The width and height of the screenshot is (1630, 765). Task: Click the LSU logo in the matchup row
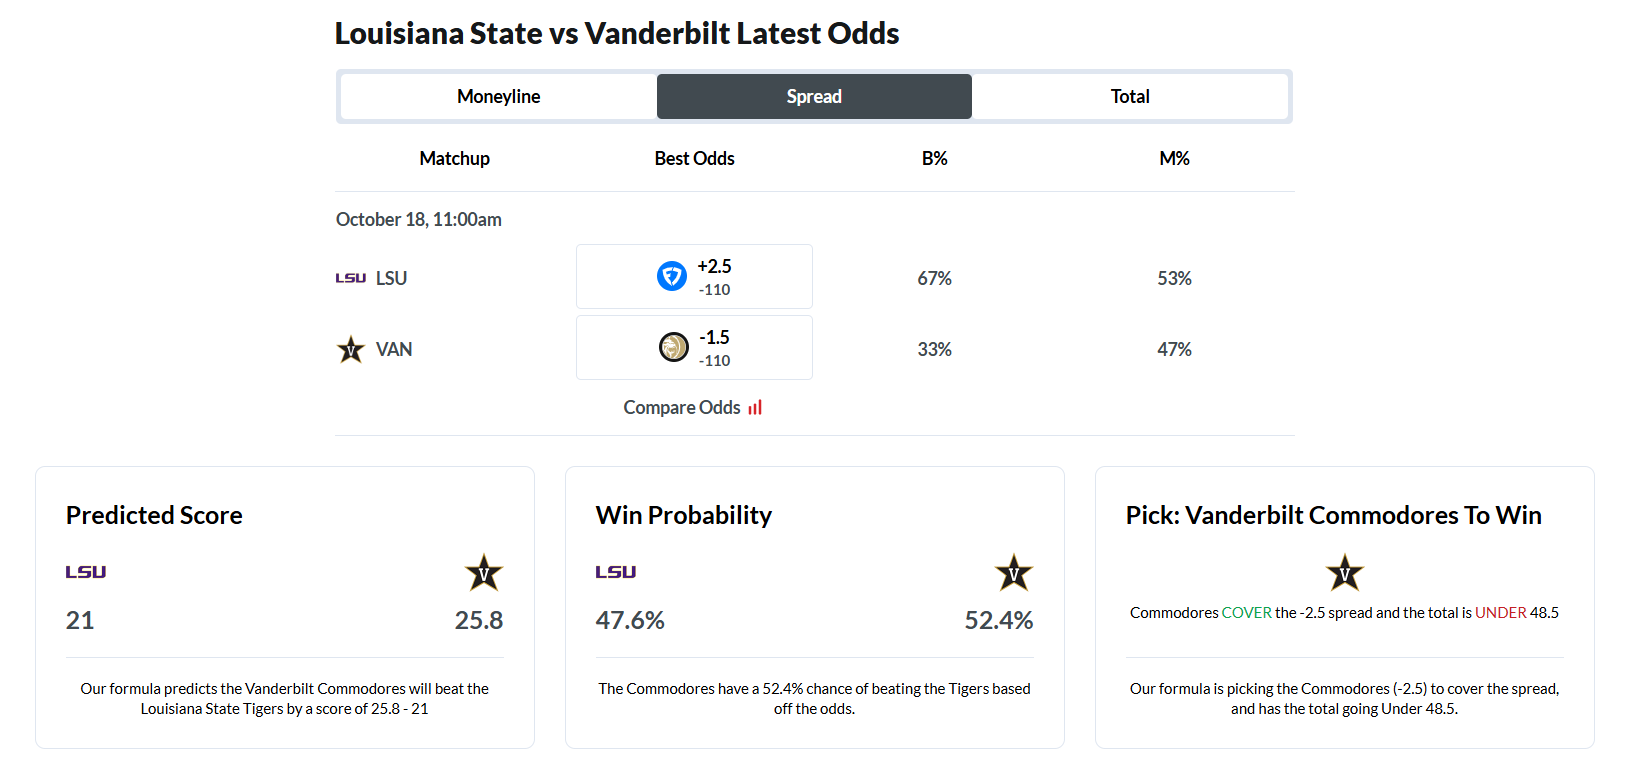tap(350, 278)
